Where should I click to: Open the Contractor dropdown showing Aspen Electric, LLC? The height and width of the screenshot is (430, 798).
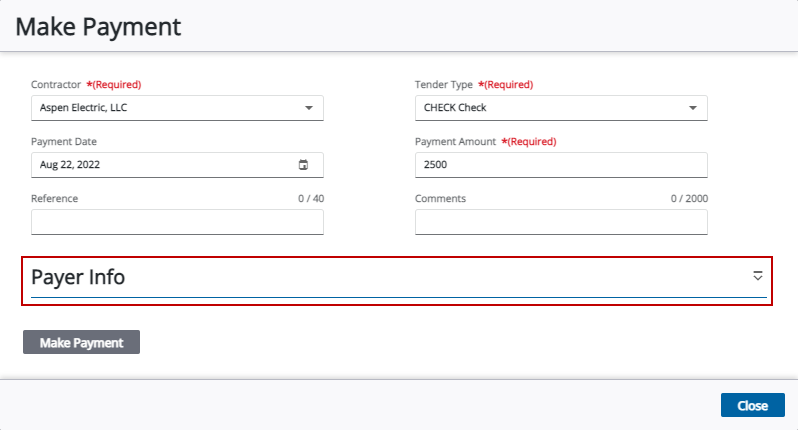pyautogui.click(x=177, y=108)
